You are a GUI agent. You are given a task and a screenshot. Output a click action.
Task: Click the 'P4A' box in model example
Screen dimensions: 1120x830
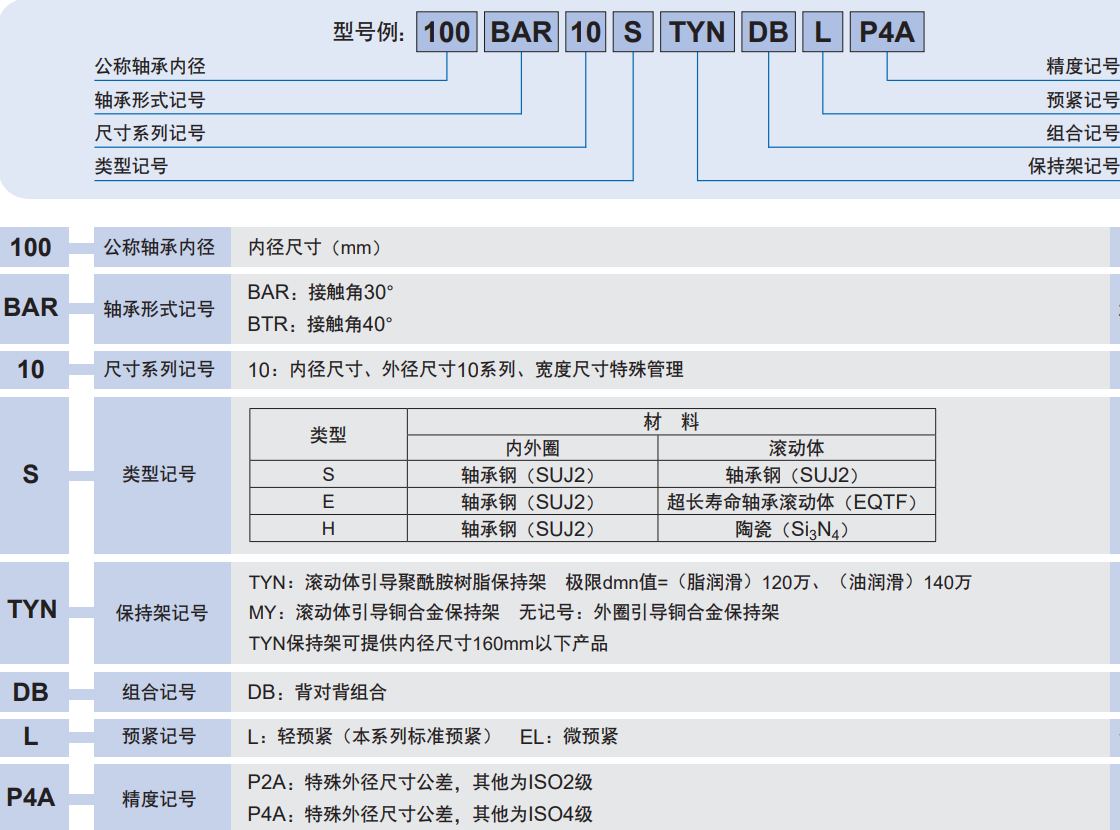click(887, 32)
